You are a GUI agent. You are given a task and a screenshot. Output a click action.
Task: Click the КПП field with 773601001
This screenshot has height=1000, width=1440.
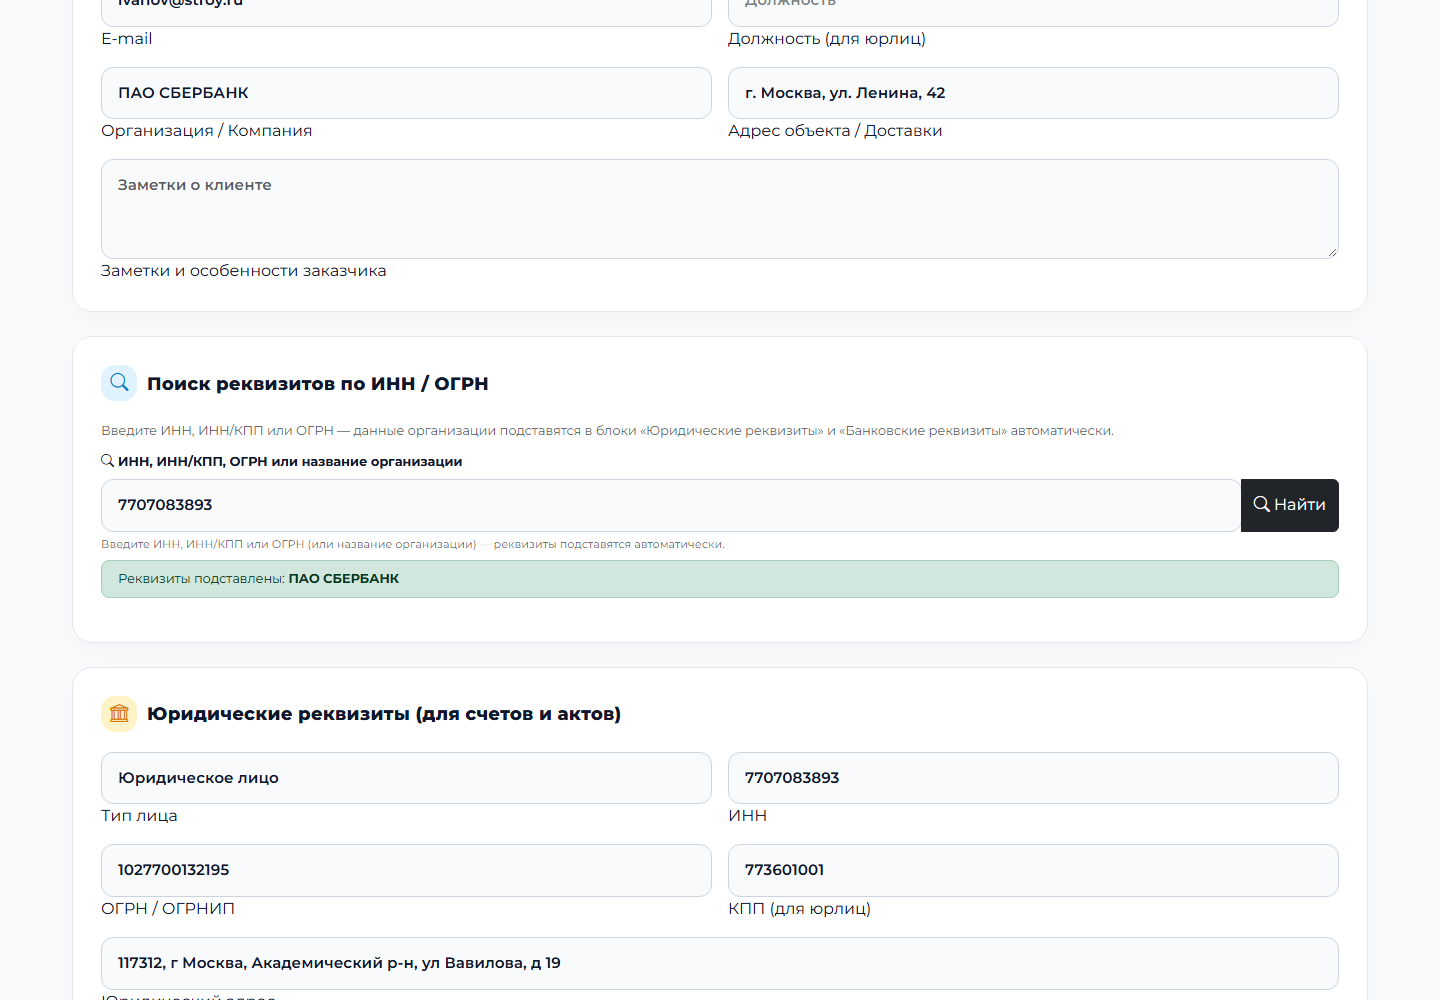tap(1033, 870)
